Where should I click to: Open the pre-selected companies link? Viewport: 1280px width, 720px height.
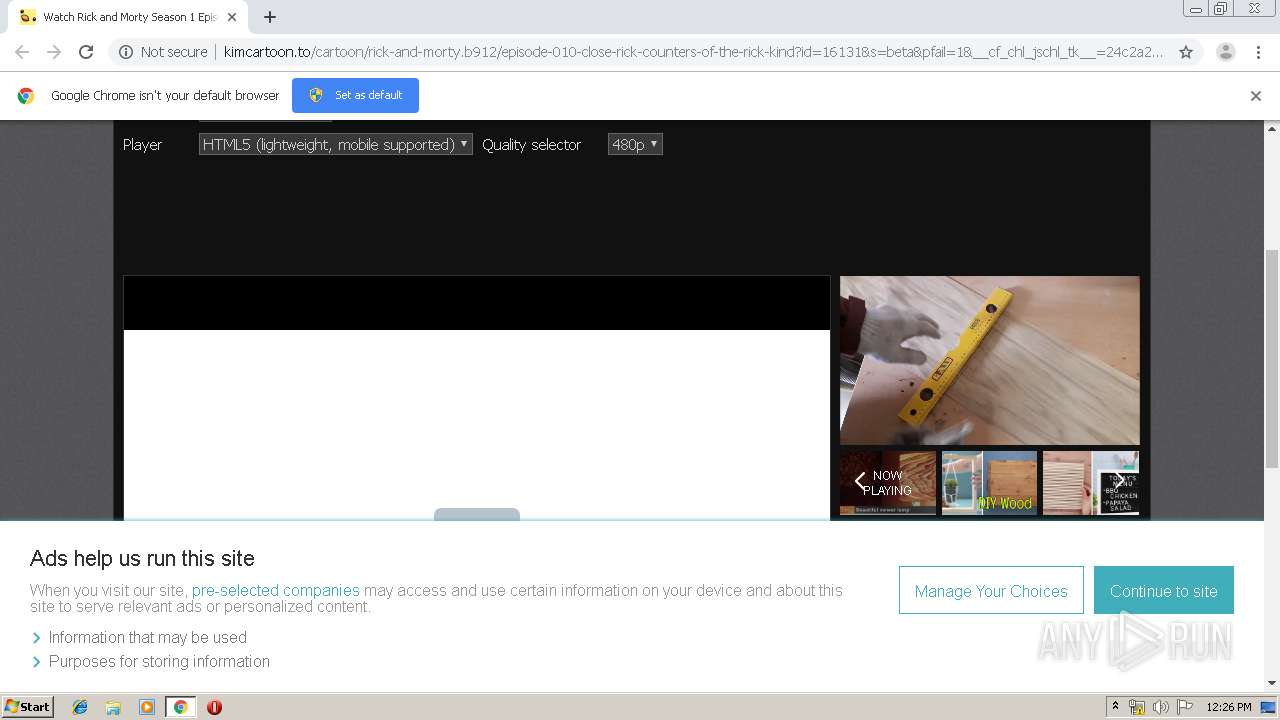(x=275, y=590)
